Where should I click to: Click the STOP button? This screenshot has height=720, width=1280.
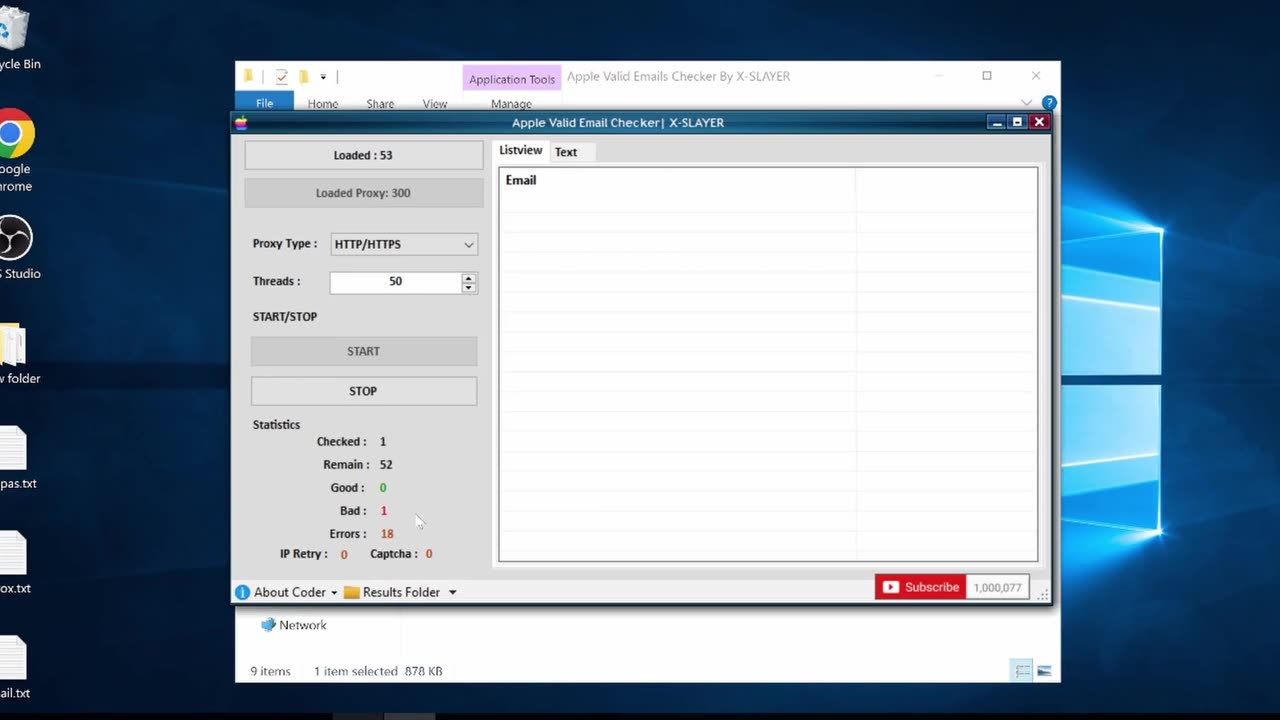pyautogui.click(x=364, y=391)
